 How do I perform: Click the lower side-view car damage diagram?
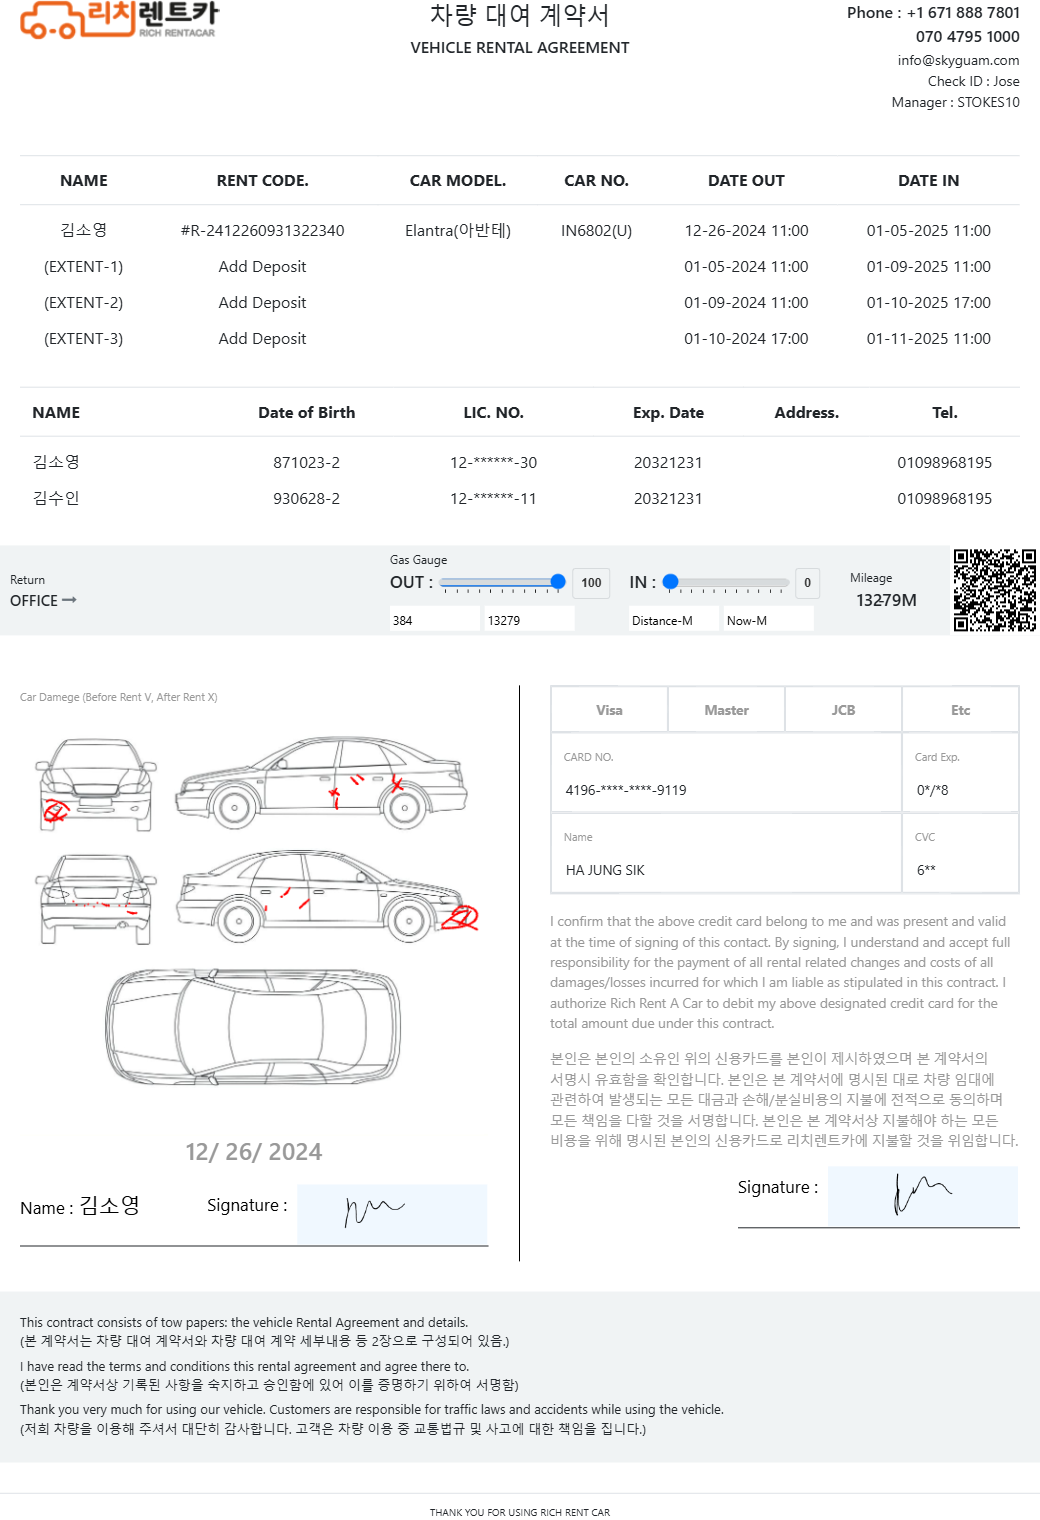[326, 896]
